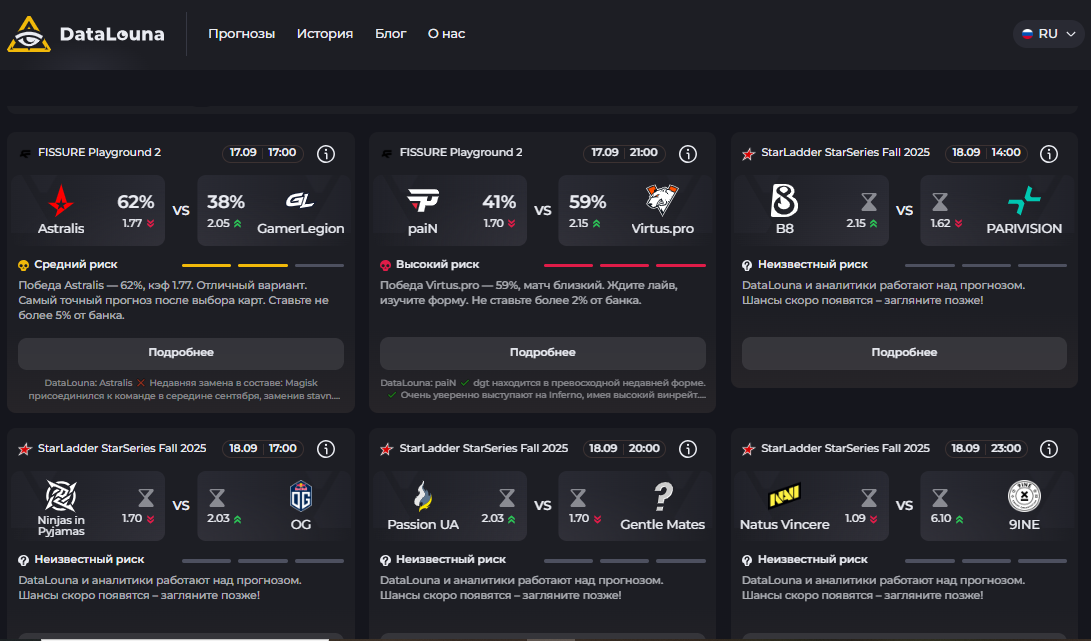The width and height of the screenshot is (1091, 641).
Task: Open info icon for Passion UA vs Gentle Mates
Action: click(687, 449)
